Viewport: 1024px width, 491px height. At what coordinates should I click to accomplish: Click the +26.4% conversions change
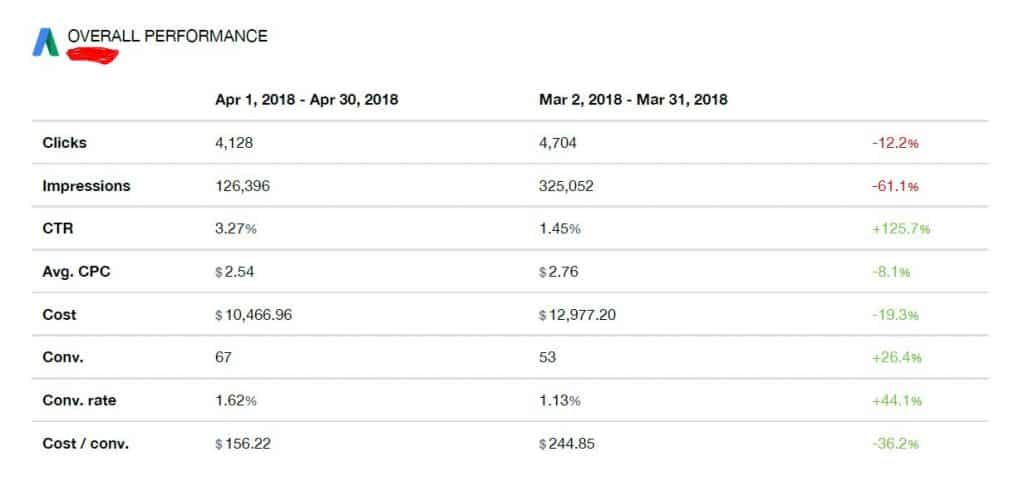pyautogui.click(x=897, y=358)
